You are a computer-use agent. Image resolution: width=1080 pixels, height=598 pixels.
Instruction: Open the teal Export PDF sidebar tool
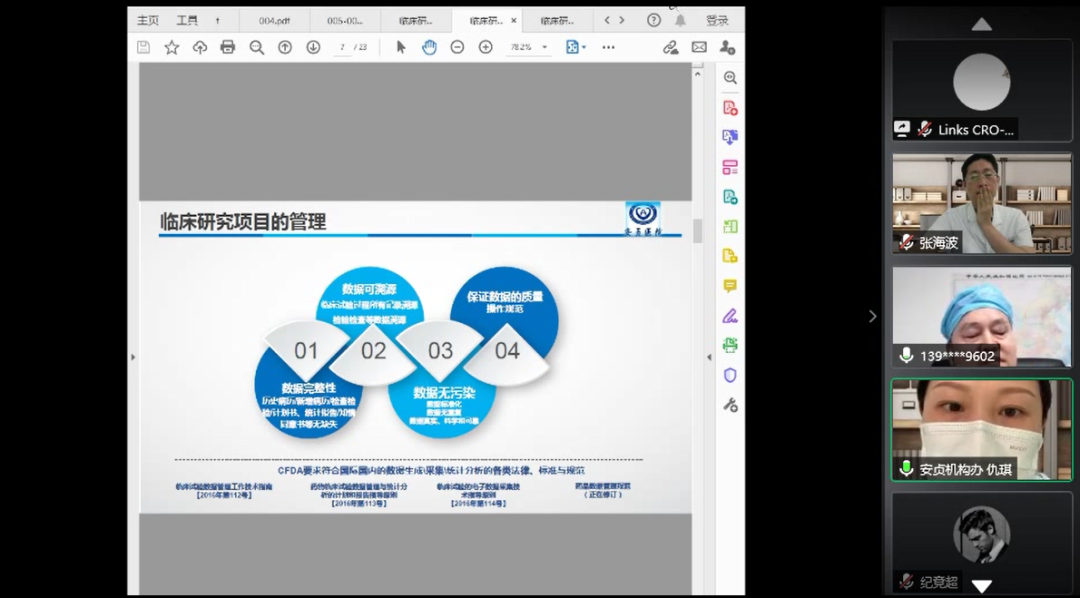coord(730,197)
